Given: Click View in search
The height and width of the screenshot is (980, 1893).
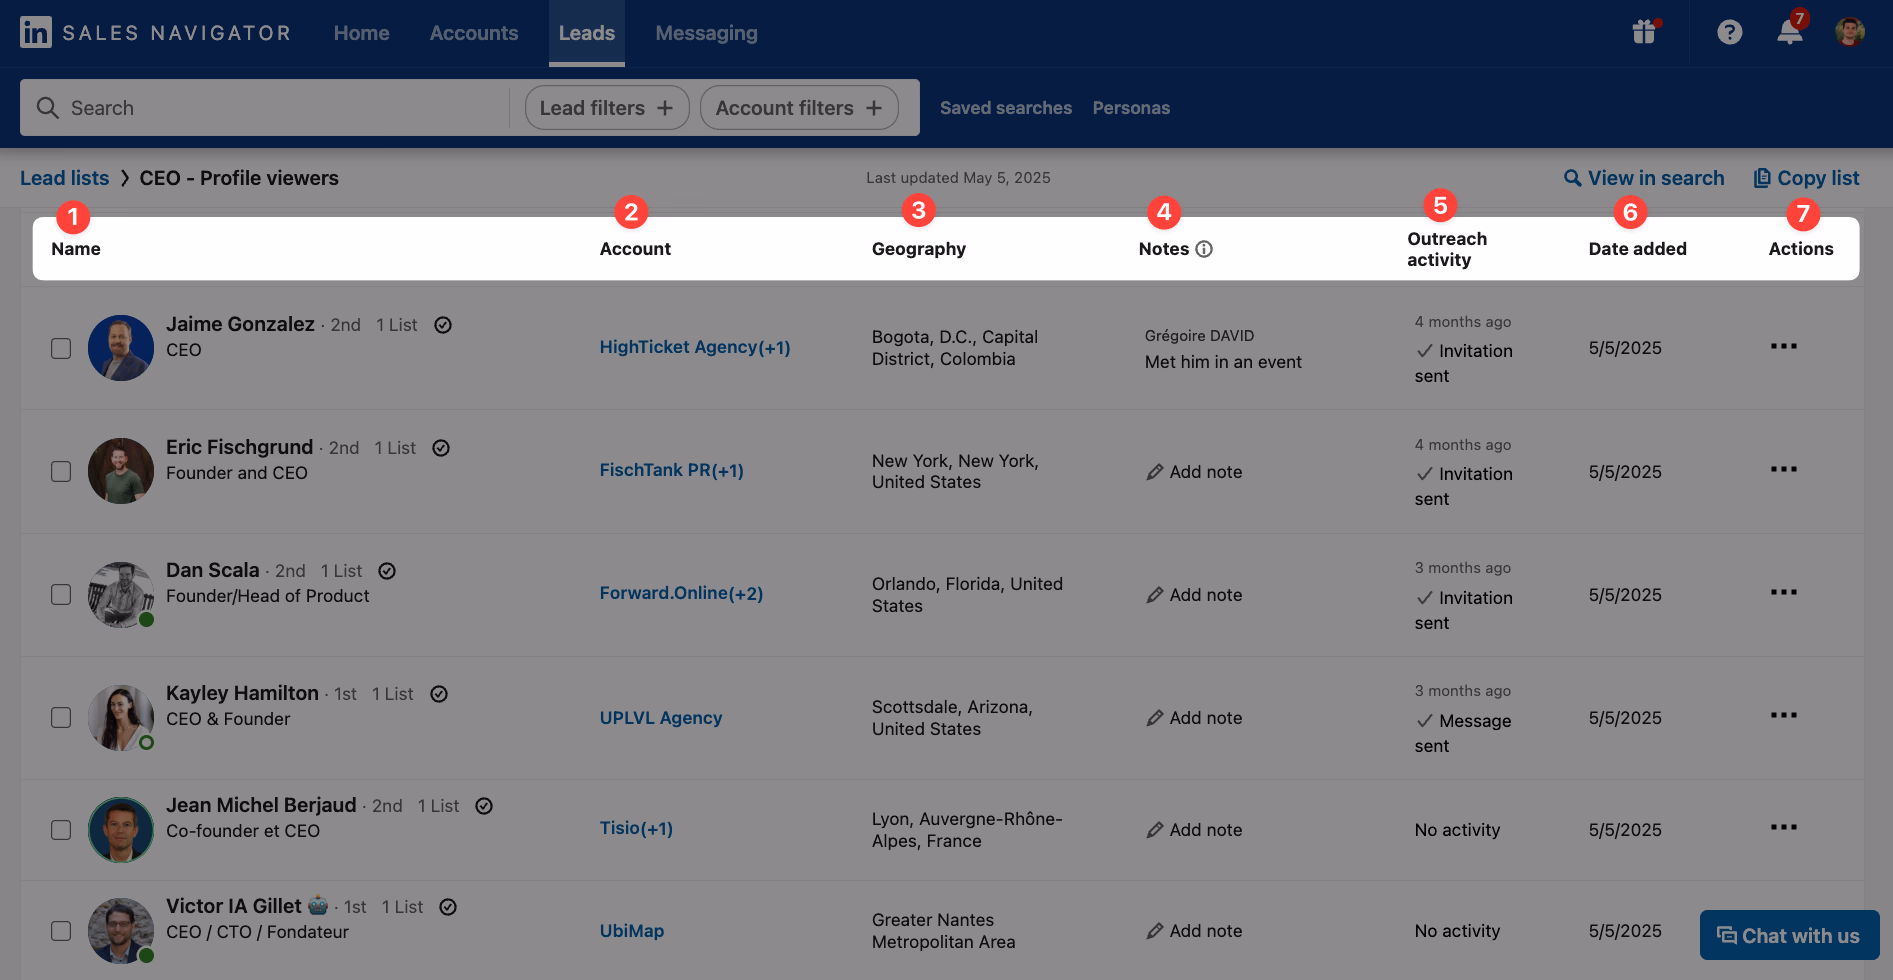Looking at the screenshot, I should (x=1644, y=178).
